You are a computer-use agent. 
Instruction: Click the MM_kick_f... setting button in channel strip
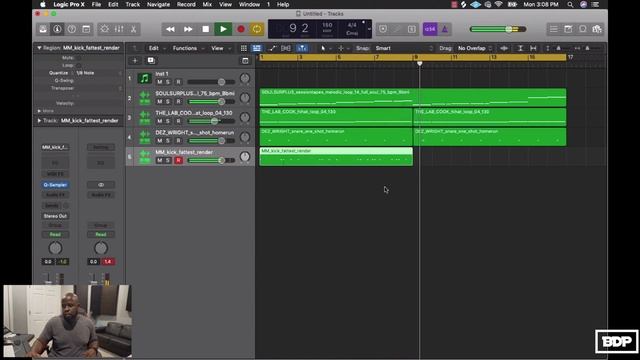click(x=55, y=147)
